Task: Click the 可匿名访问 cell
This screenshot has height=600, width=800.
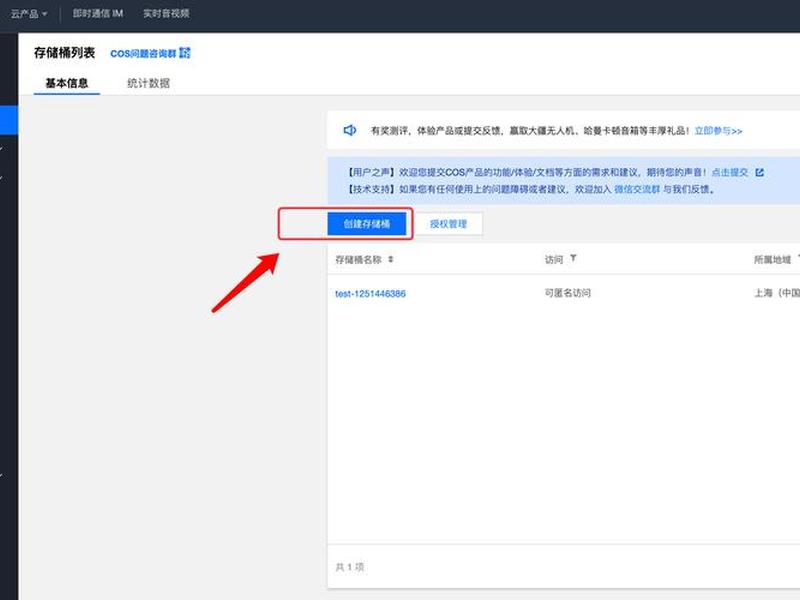Action: point(568,293)
